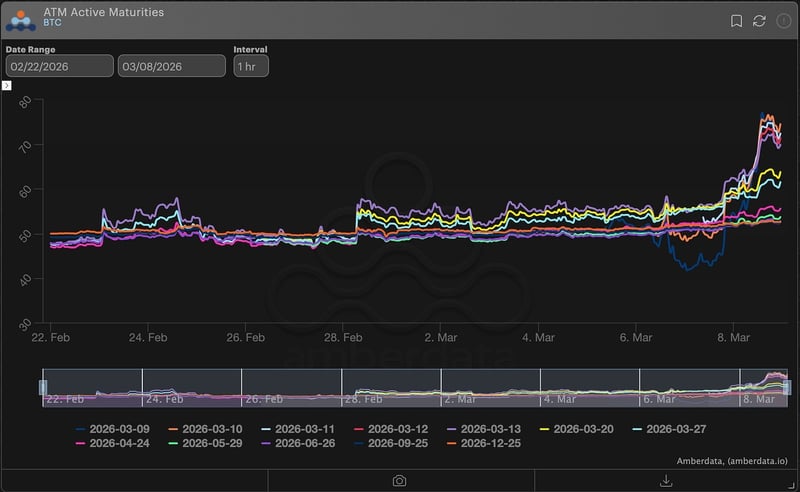Hide the 2026-06-26 legend series
Viewport: 800px width, 492px height.
tap(298, 444)
